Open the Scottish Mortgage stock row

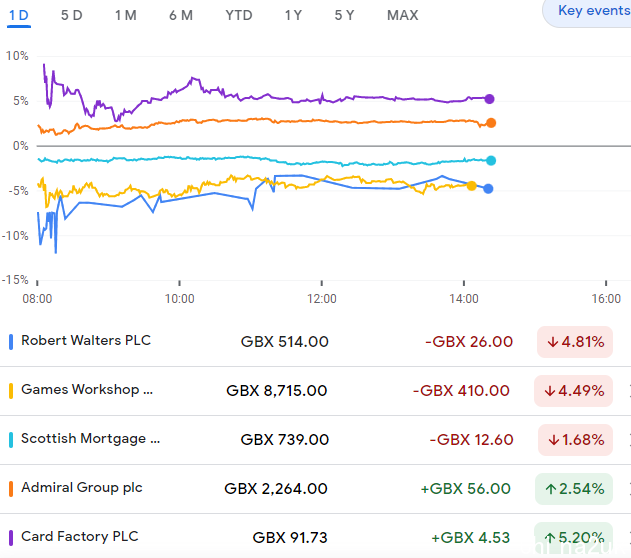[316, 440]
